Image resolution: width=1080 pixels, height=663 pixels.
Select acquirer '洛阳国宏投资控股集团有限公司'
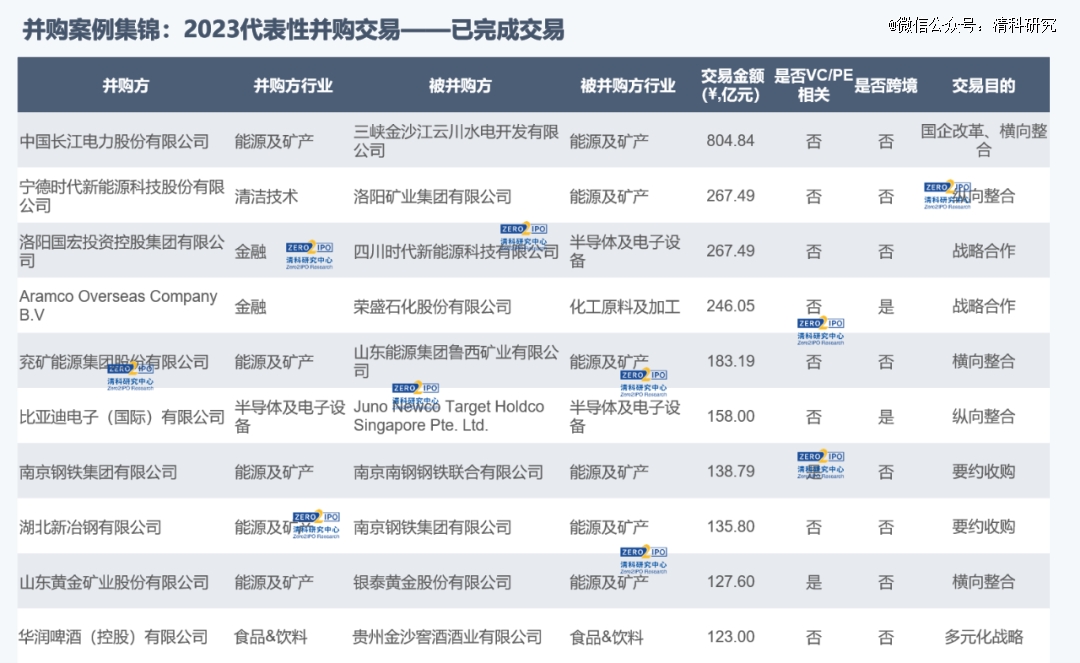coord(122,251)
